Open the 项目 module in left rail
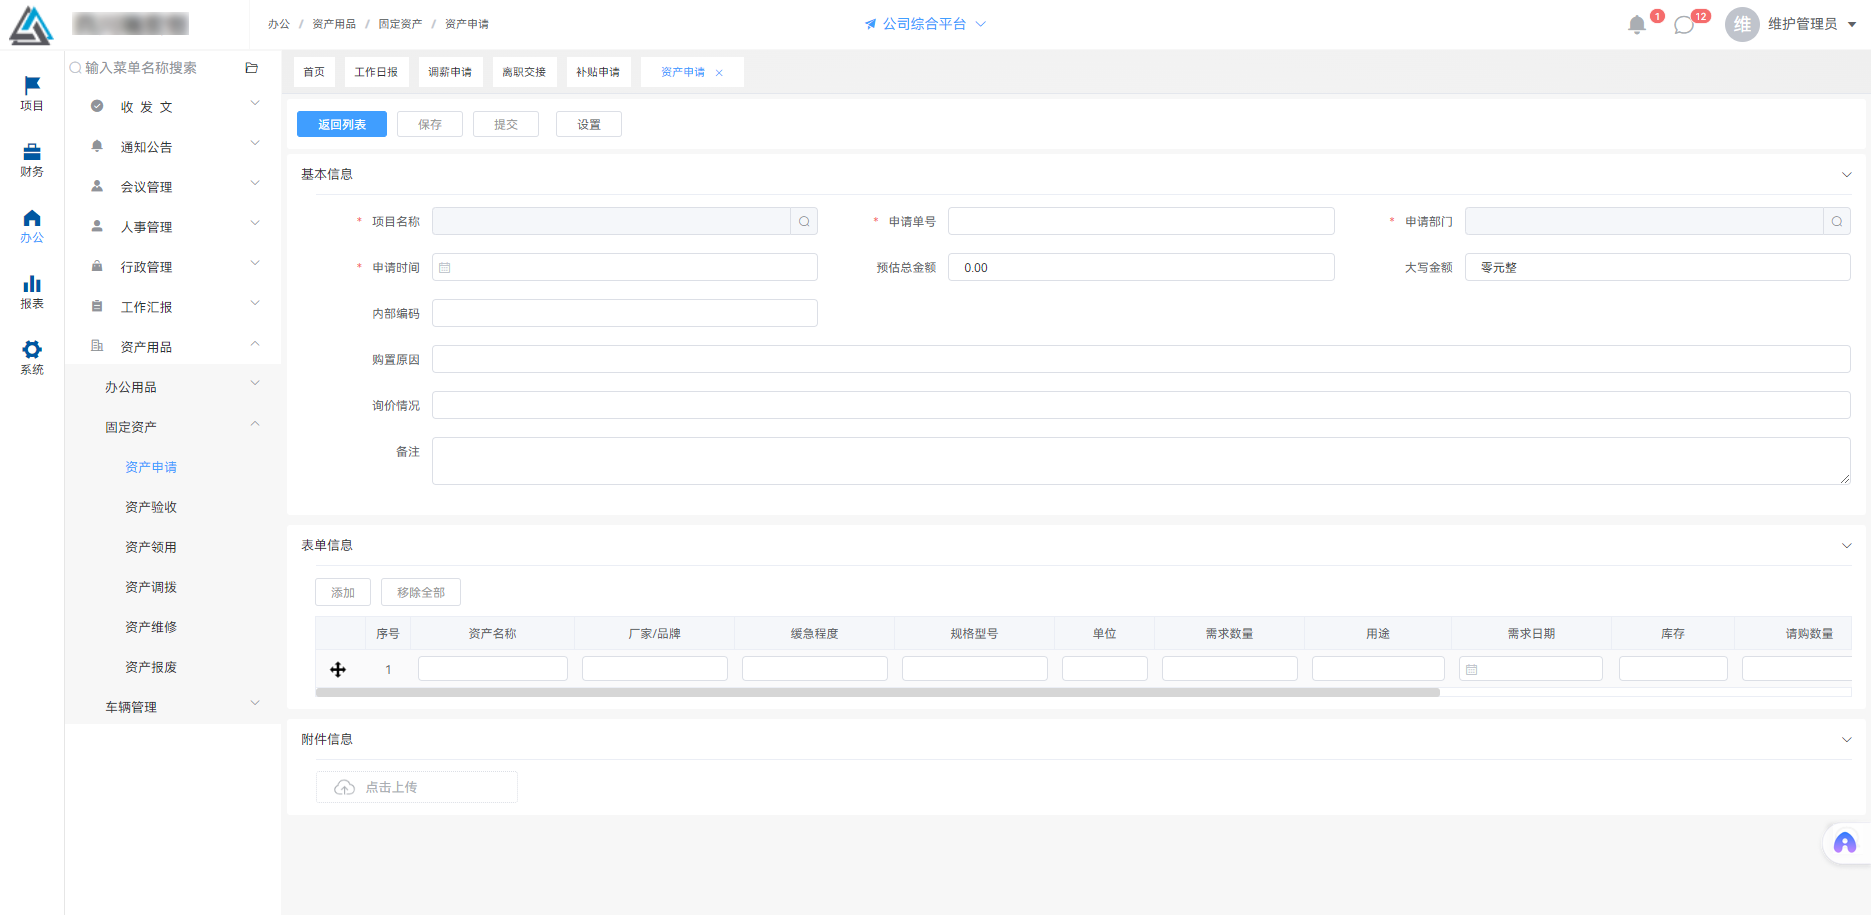The height and width of the screenshot is (915, 1871). tap(32, 93)
